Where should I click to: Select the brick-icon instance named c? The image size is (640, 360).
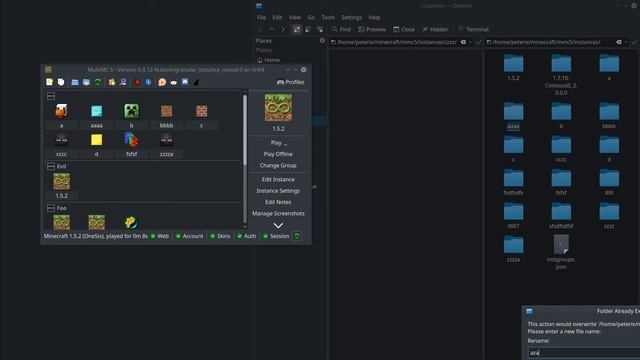click(x=201, y=116)
